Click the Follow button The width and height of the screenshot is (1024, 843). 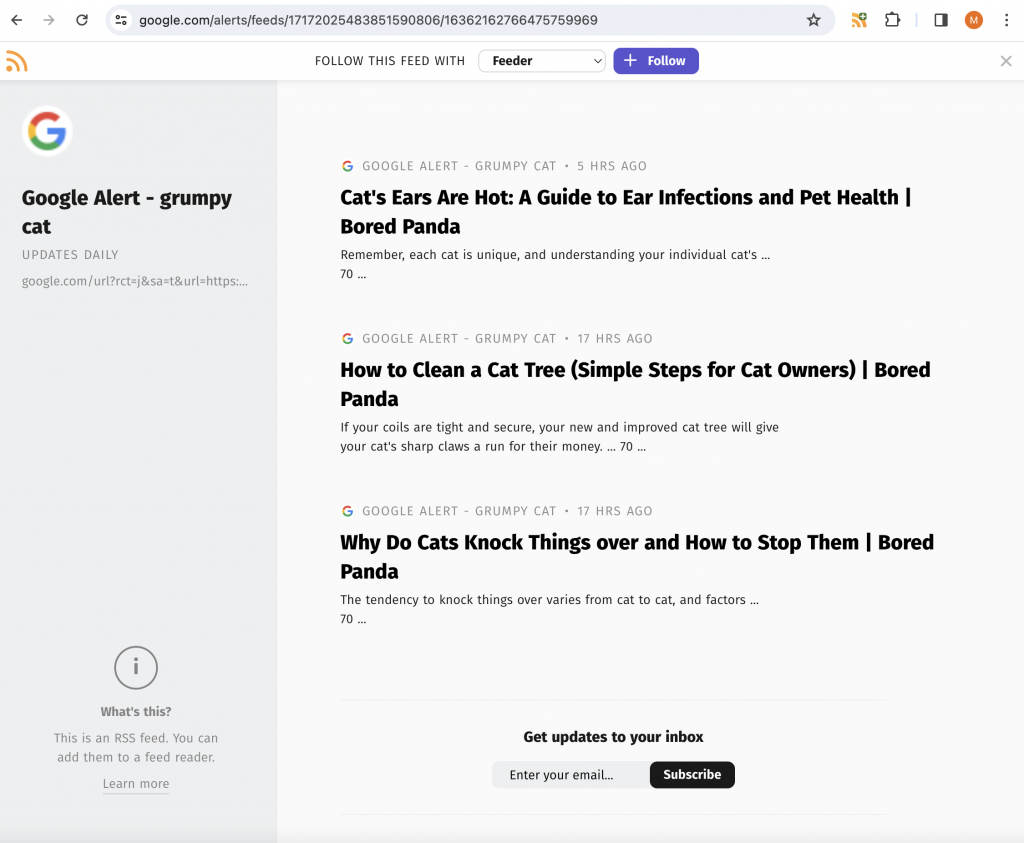point(656,61)
